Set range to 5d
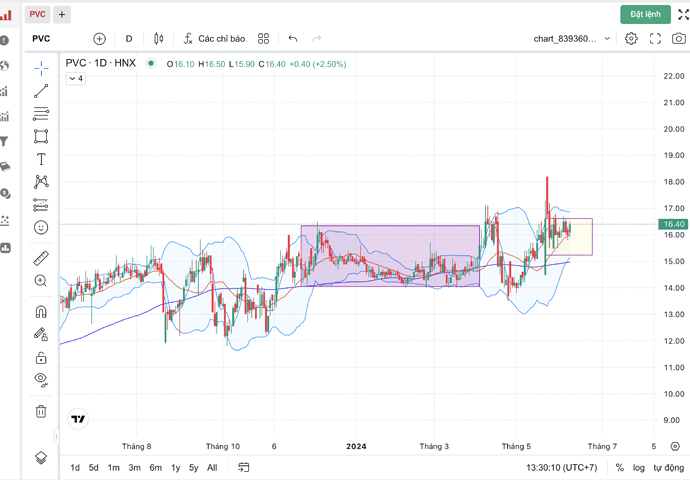The image size is (690, 480). click(94, 468)
